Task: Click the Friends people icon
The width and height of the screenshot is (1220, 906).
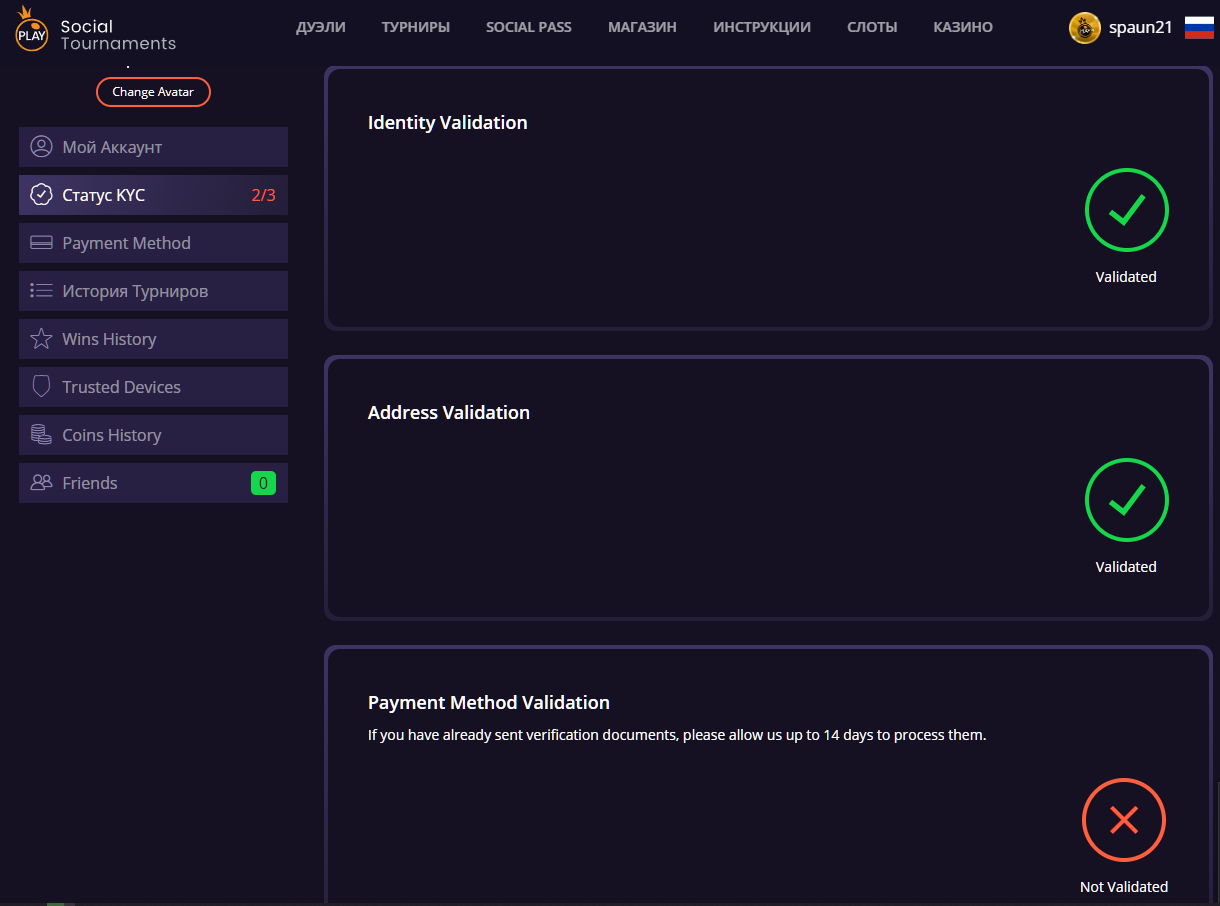Action: (41, 483)
